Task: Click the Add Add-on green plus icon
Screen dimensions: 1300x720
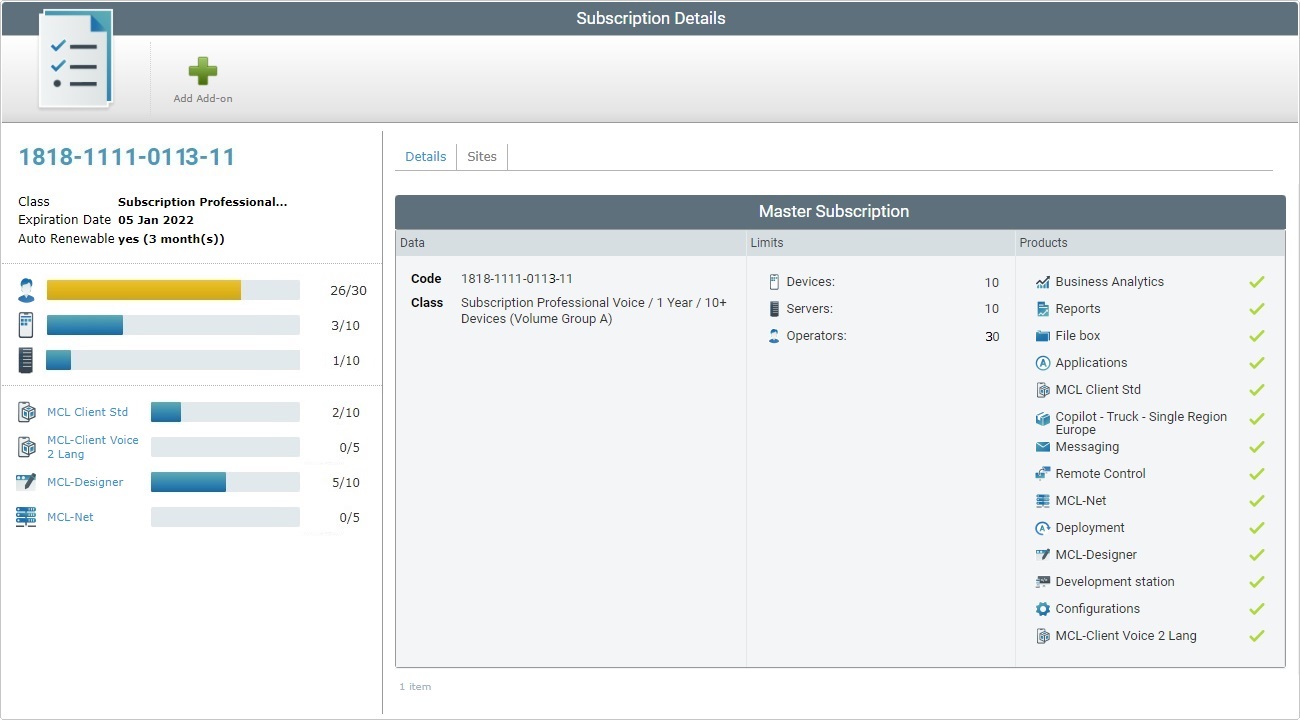Action: [201, 70]
